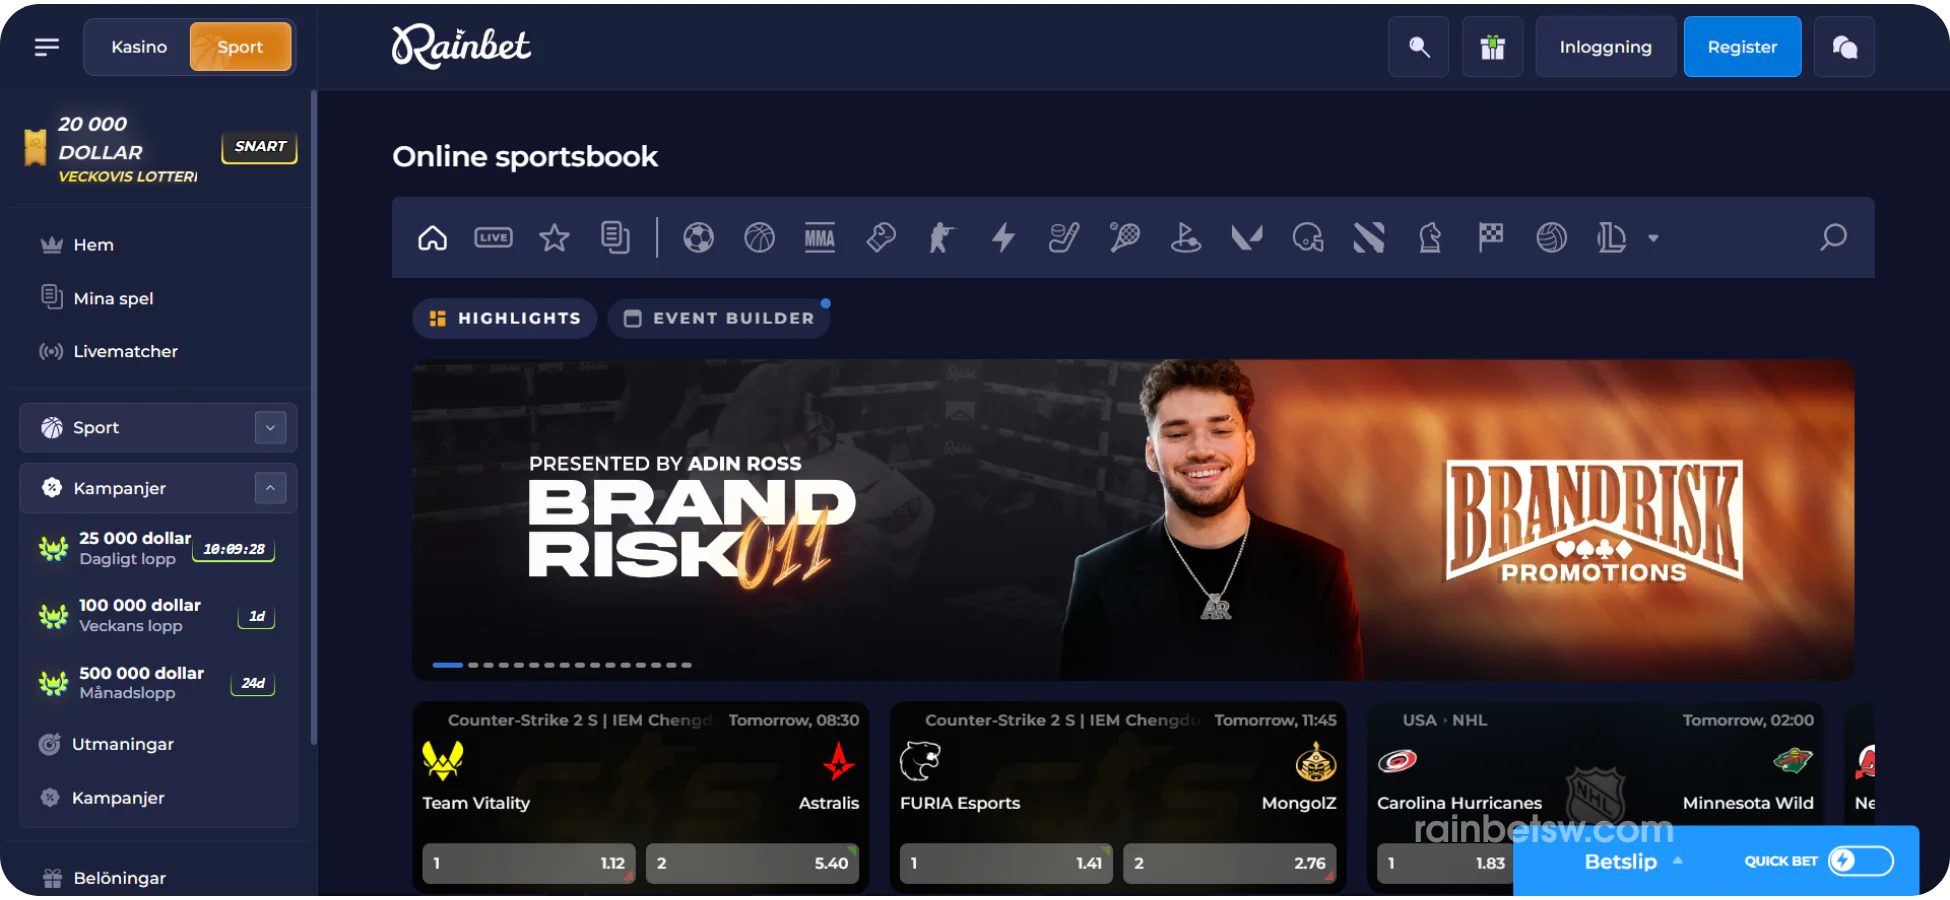Bet on MongolZ at 2.76
Viewport: 1950px width, 900px height.
coord(1229,863)
